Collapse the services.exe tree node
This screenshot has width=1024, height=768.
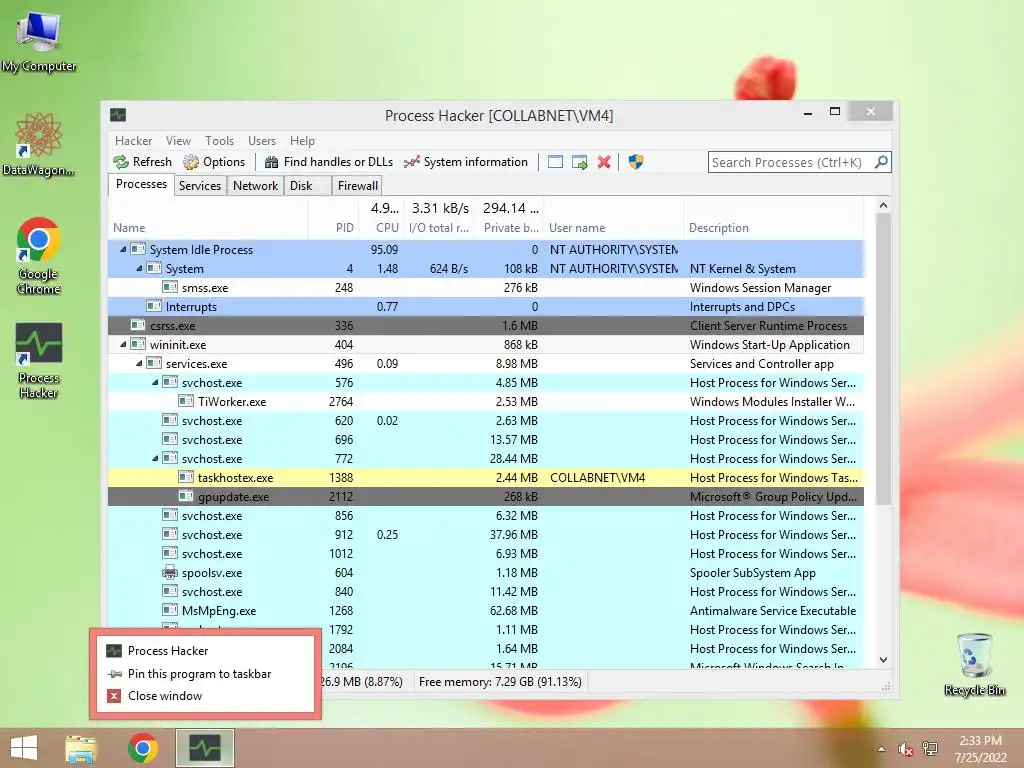click(x=139, y=363)
